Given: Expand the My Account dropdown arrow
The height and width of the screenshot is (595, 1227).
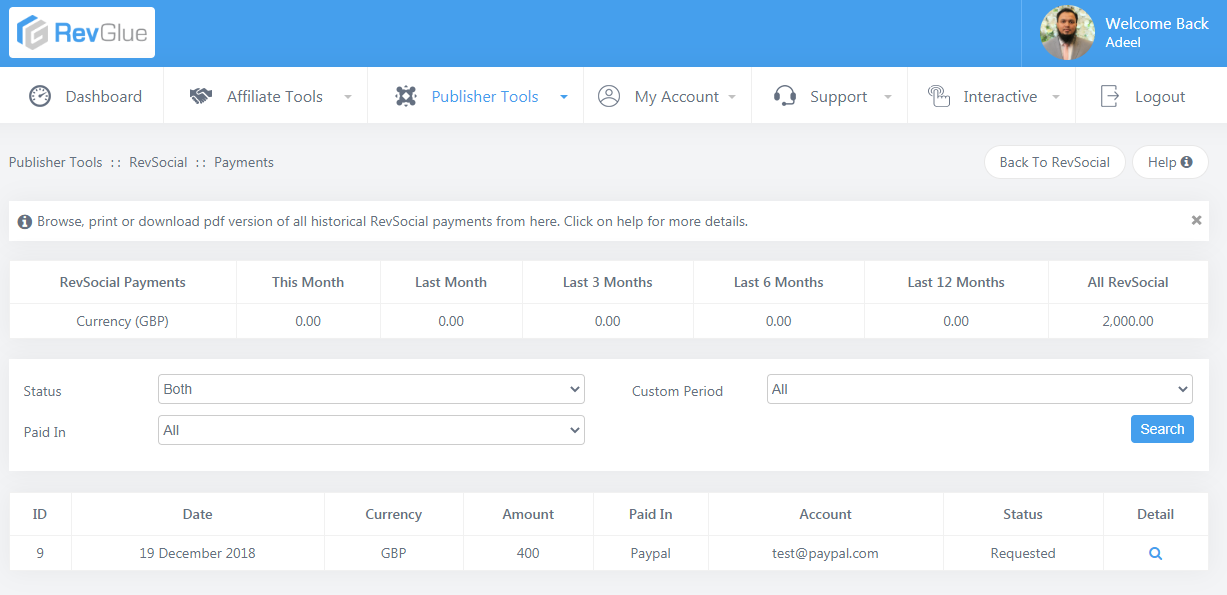Looking at the screenshot, I should point(732,97).
